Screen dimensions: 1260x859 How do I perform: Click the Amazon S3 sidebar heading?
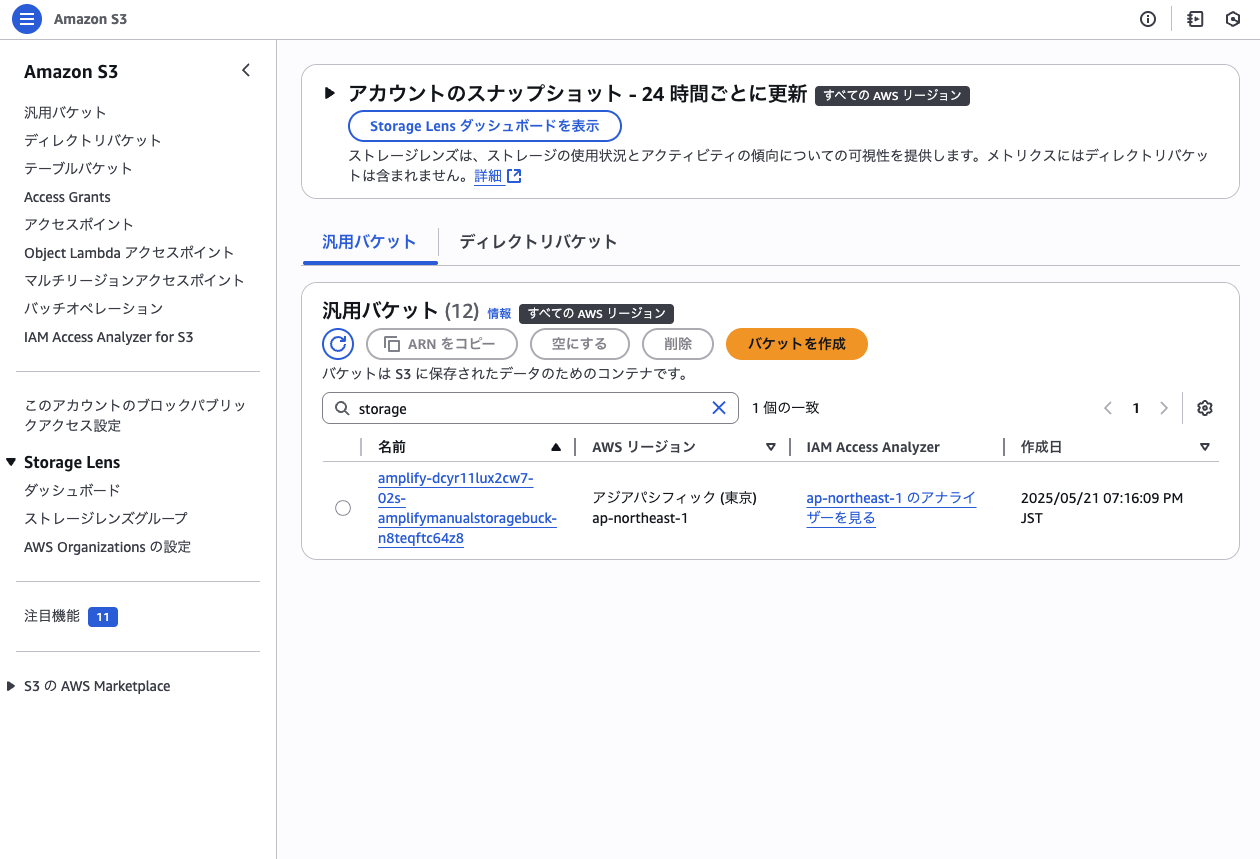(71, 71)
